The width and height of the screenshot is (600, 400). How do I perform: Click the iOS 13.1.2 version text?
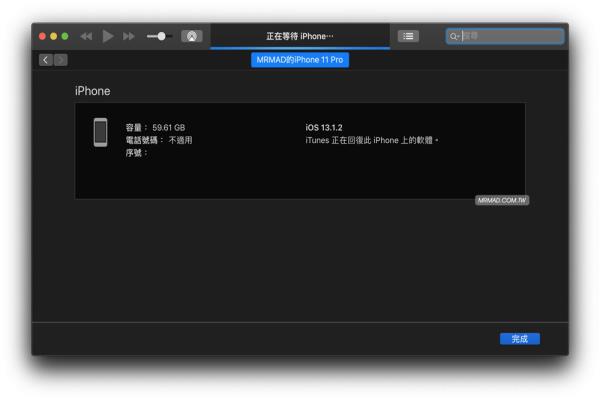coord(324,127)
